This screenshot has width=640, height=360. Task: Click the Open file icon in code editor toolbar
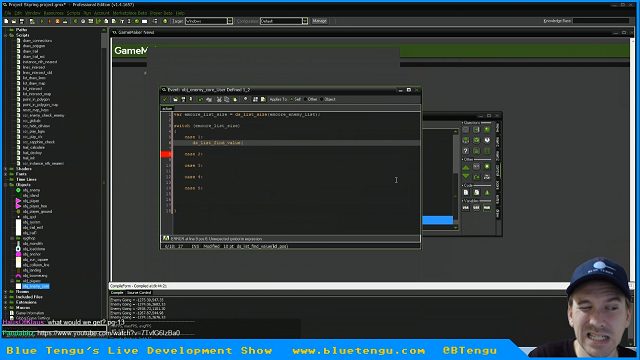[x=176, y=99]
